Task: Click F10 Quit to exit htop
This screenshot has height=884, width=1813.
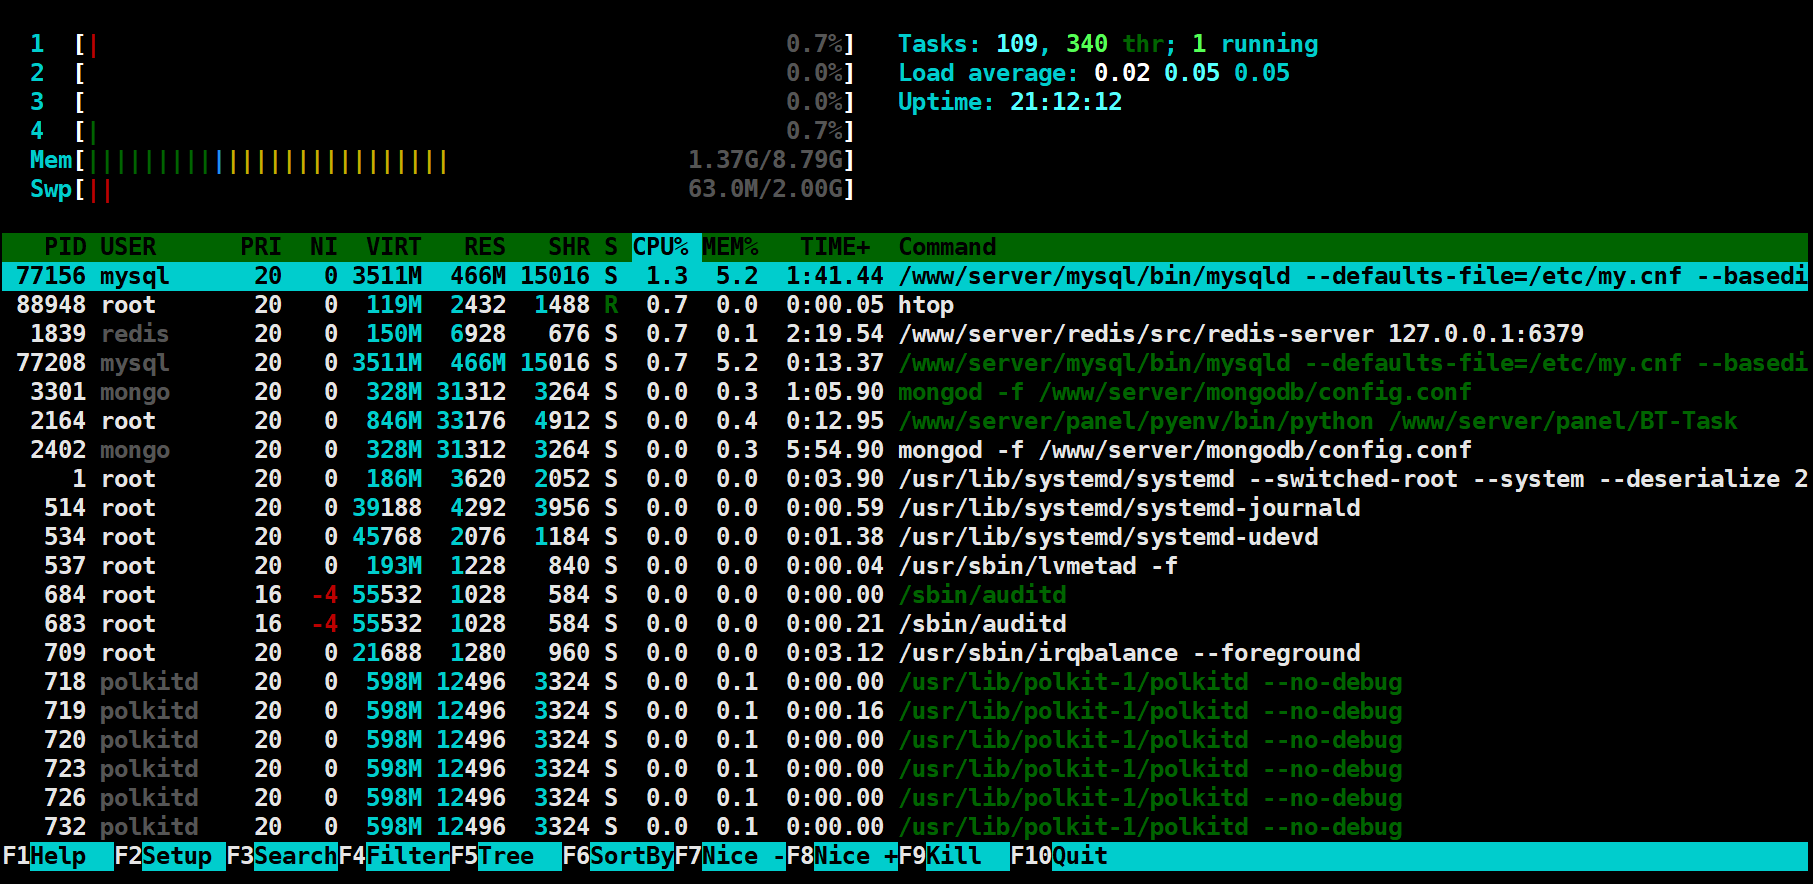Action: [1059, 856]
